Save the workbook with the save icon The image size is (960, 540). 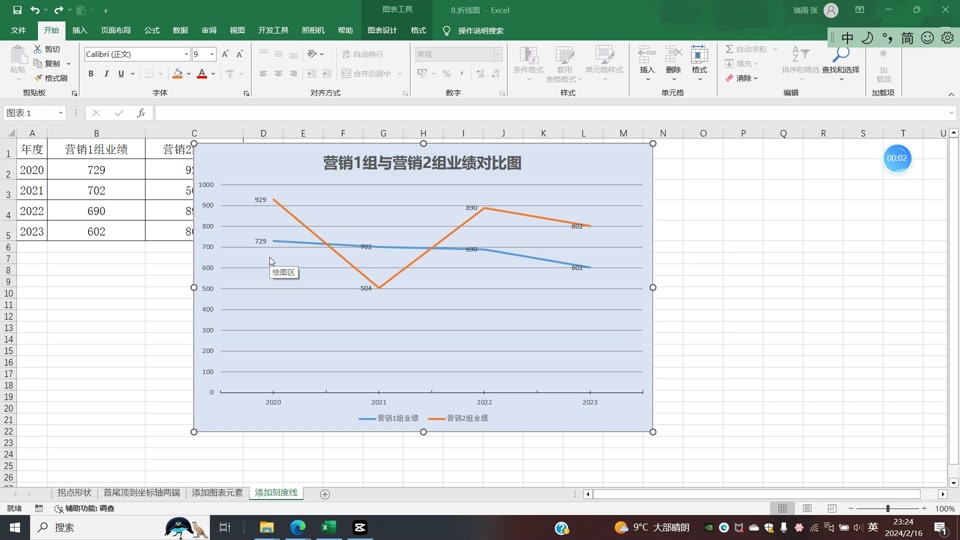tap(17, 10)
